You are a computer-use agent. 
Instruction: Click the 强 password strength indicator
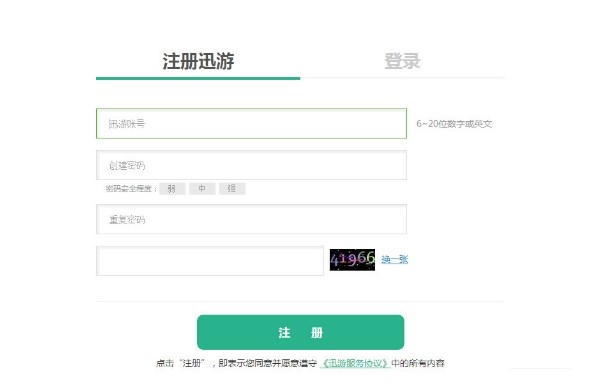pyautogui.click(x=232, y=188)
